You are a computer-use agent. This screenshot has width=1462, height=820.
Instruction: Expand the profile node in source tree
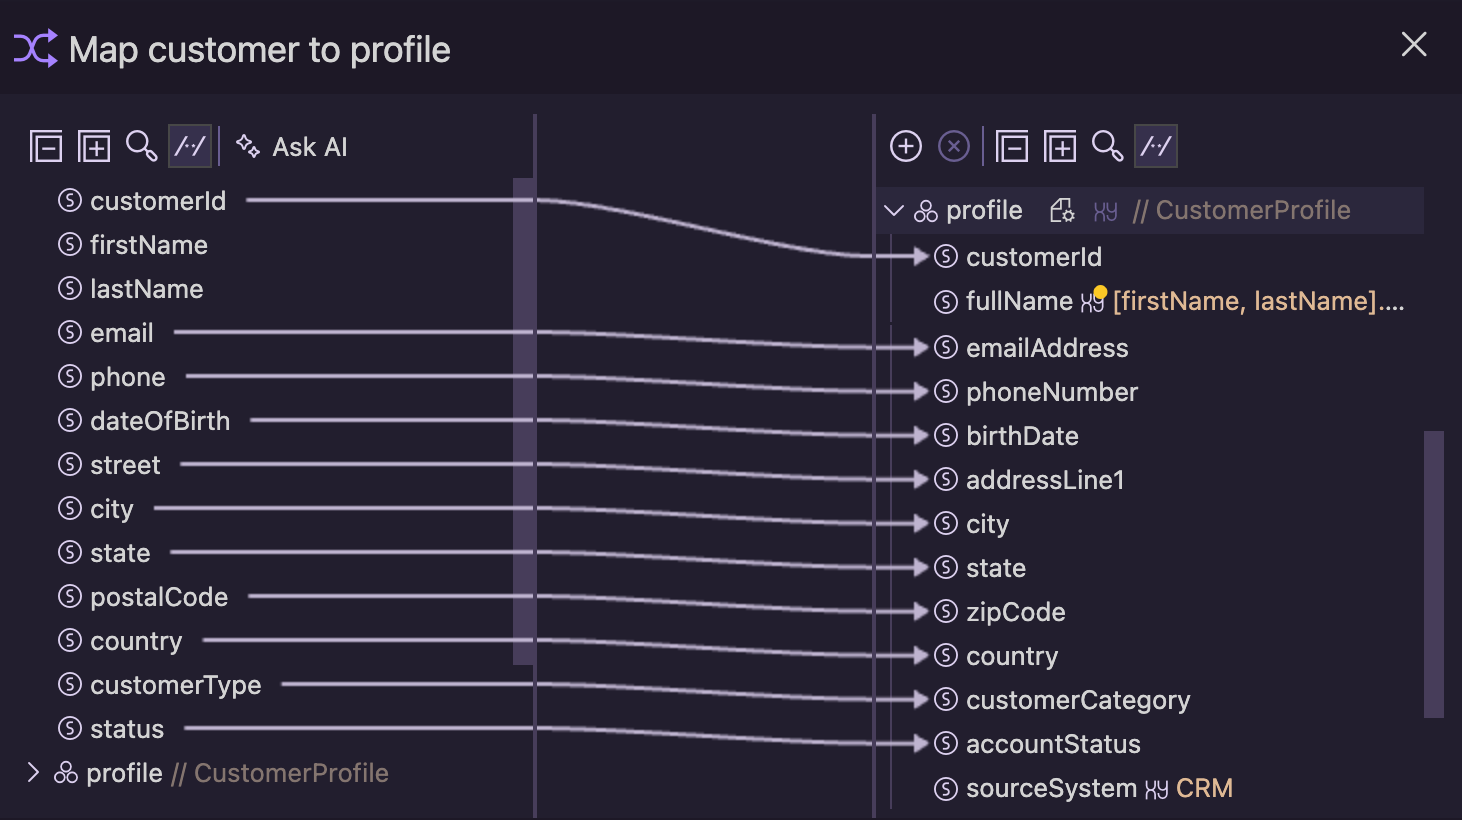pos(33,772)
